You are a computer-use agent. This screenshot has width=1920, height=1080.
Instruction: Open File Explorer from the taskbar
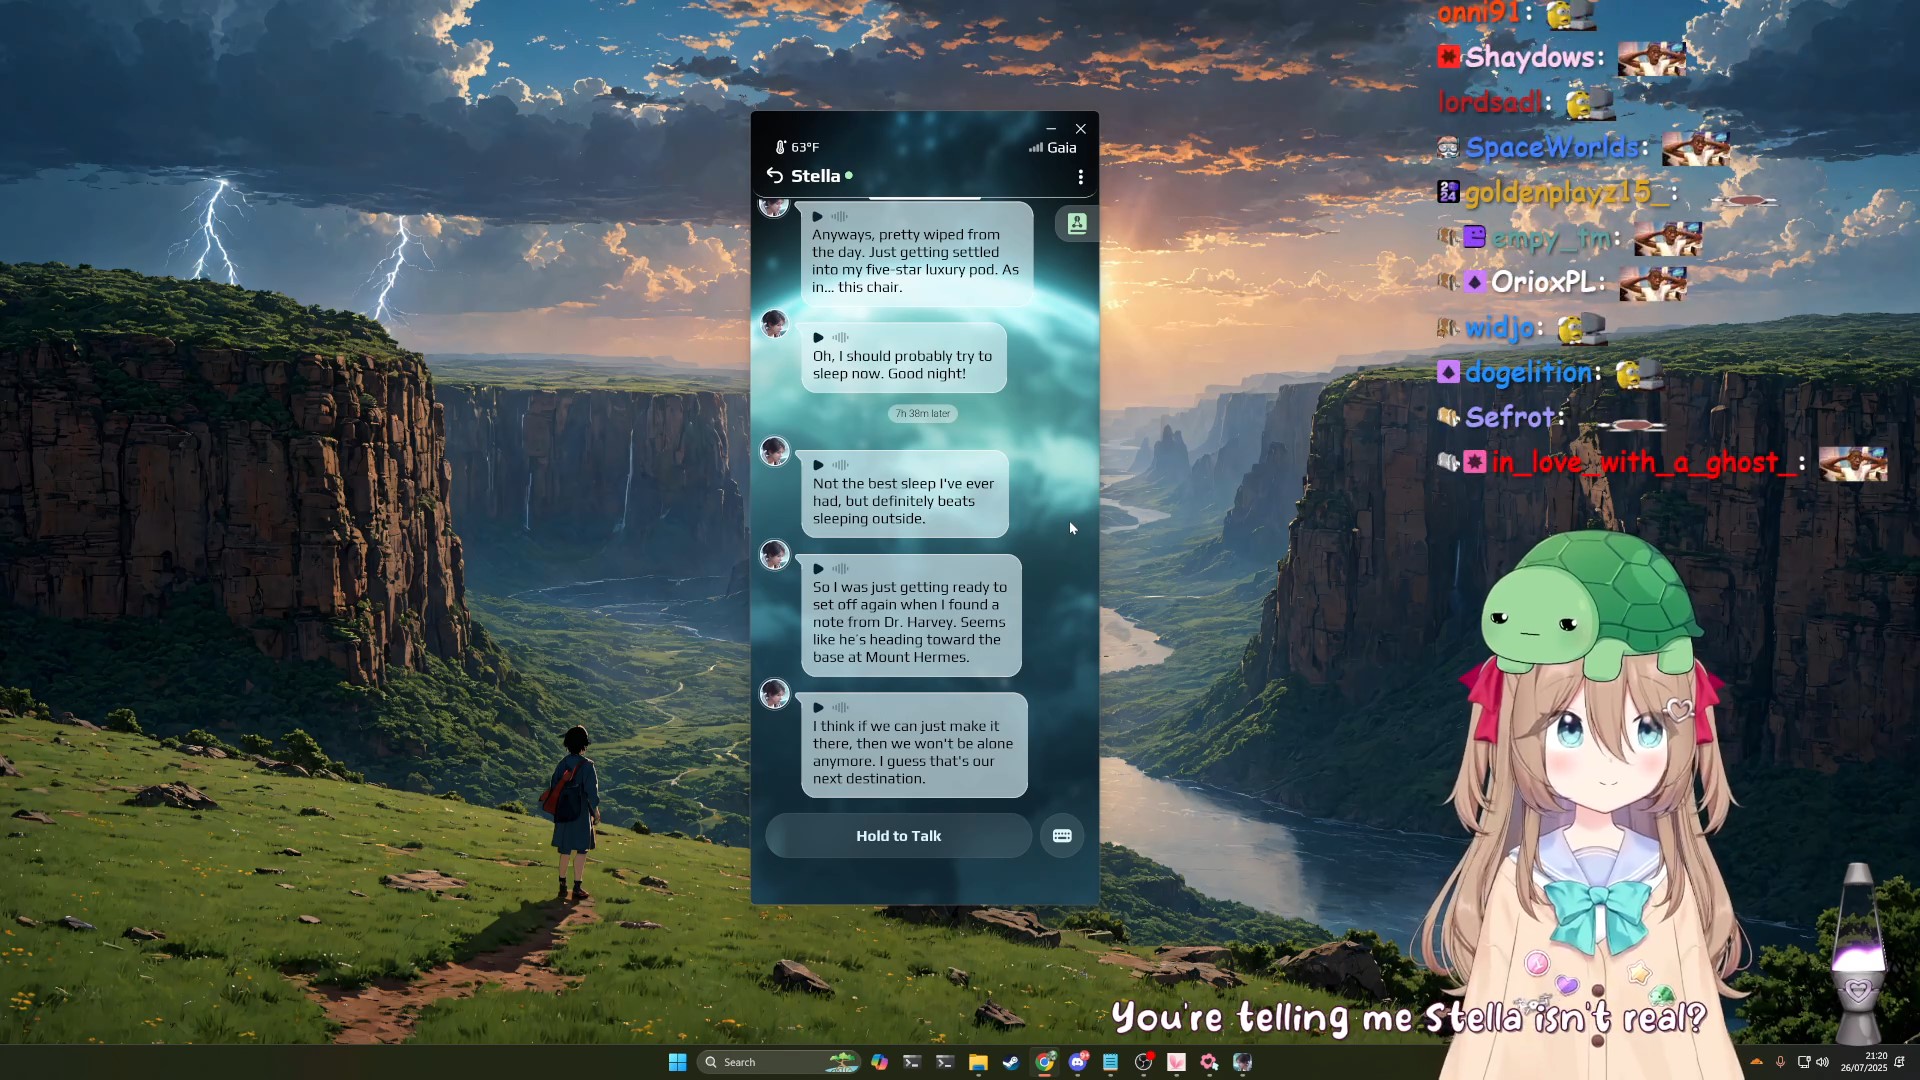tap(978, 1062)
